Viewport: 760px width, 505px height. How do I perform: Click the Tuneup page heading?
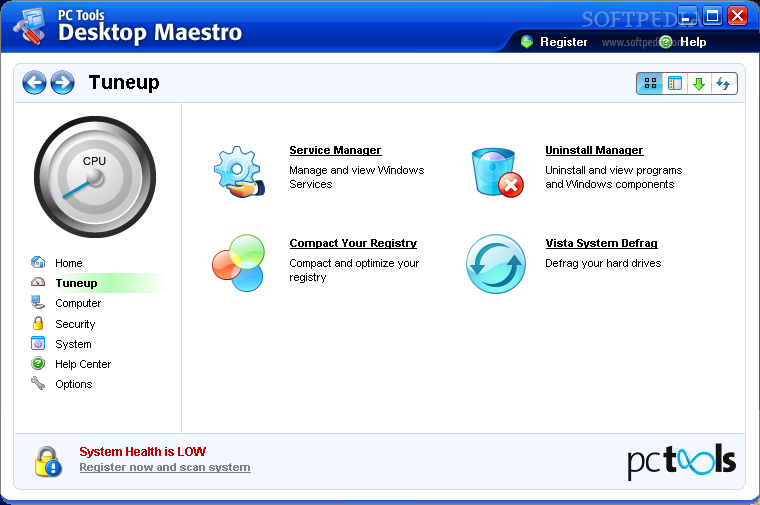coord(124,82)
